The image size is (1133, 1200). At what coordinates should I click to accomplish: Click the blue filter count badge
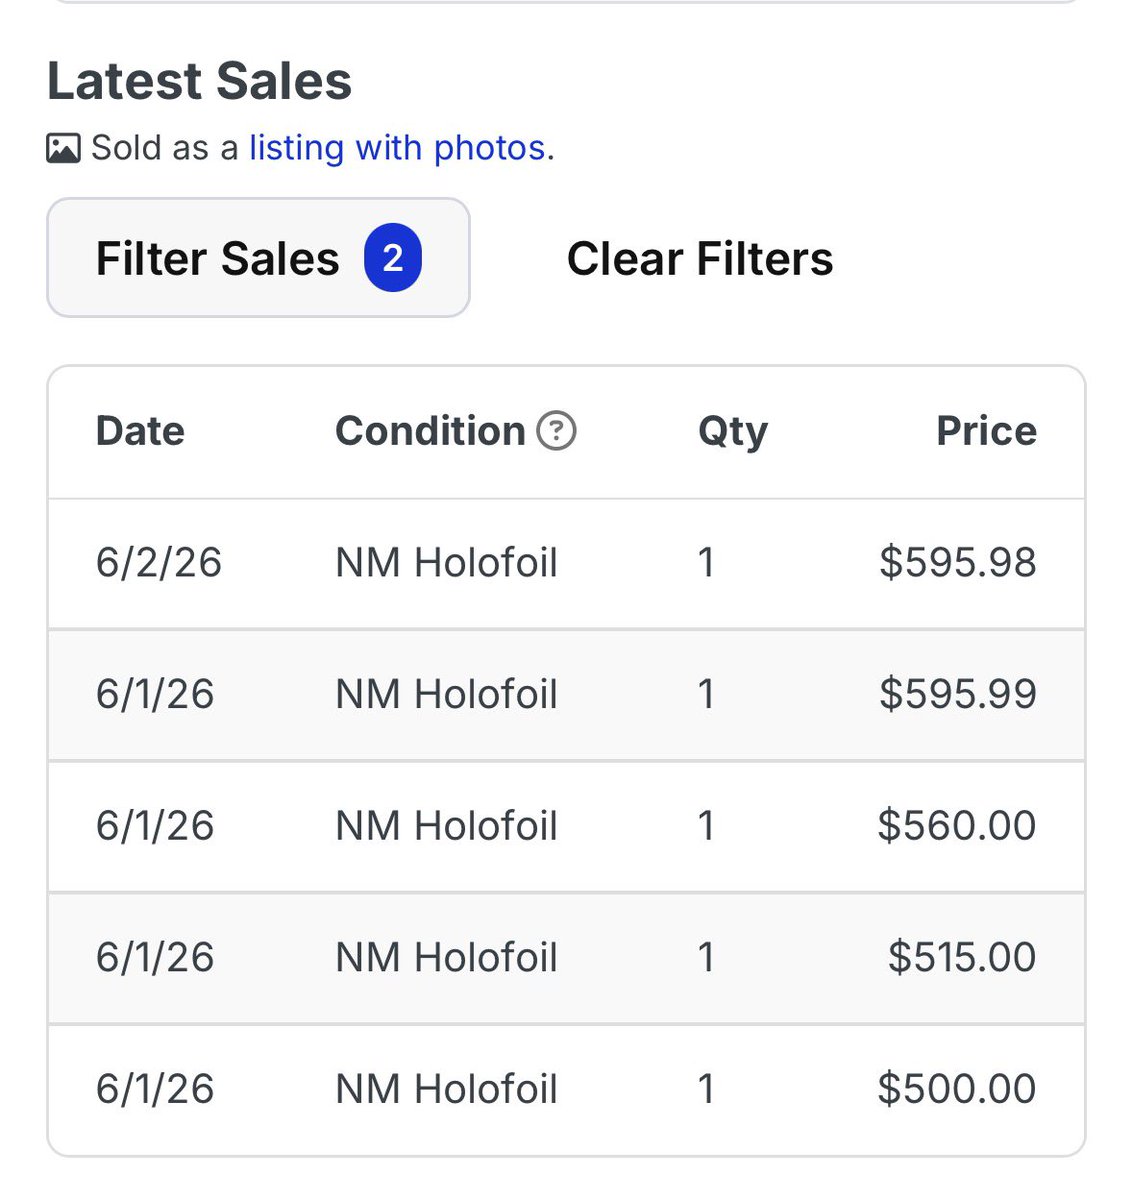(x=393, y=258)
